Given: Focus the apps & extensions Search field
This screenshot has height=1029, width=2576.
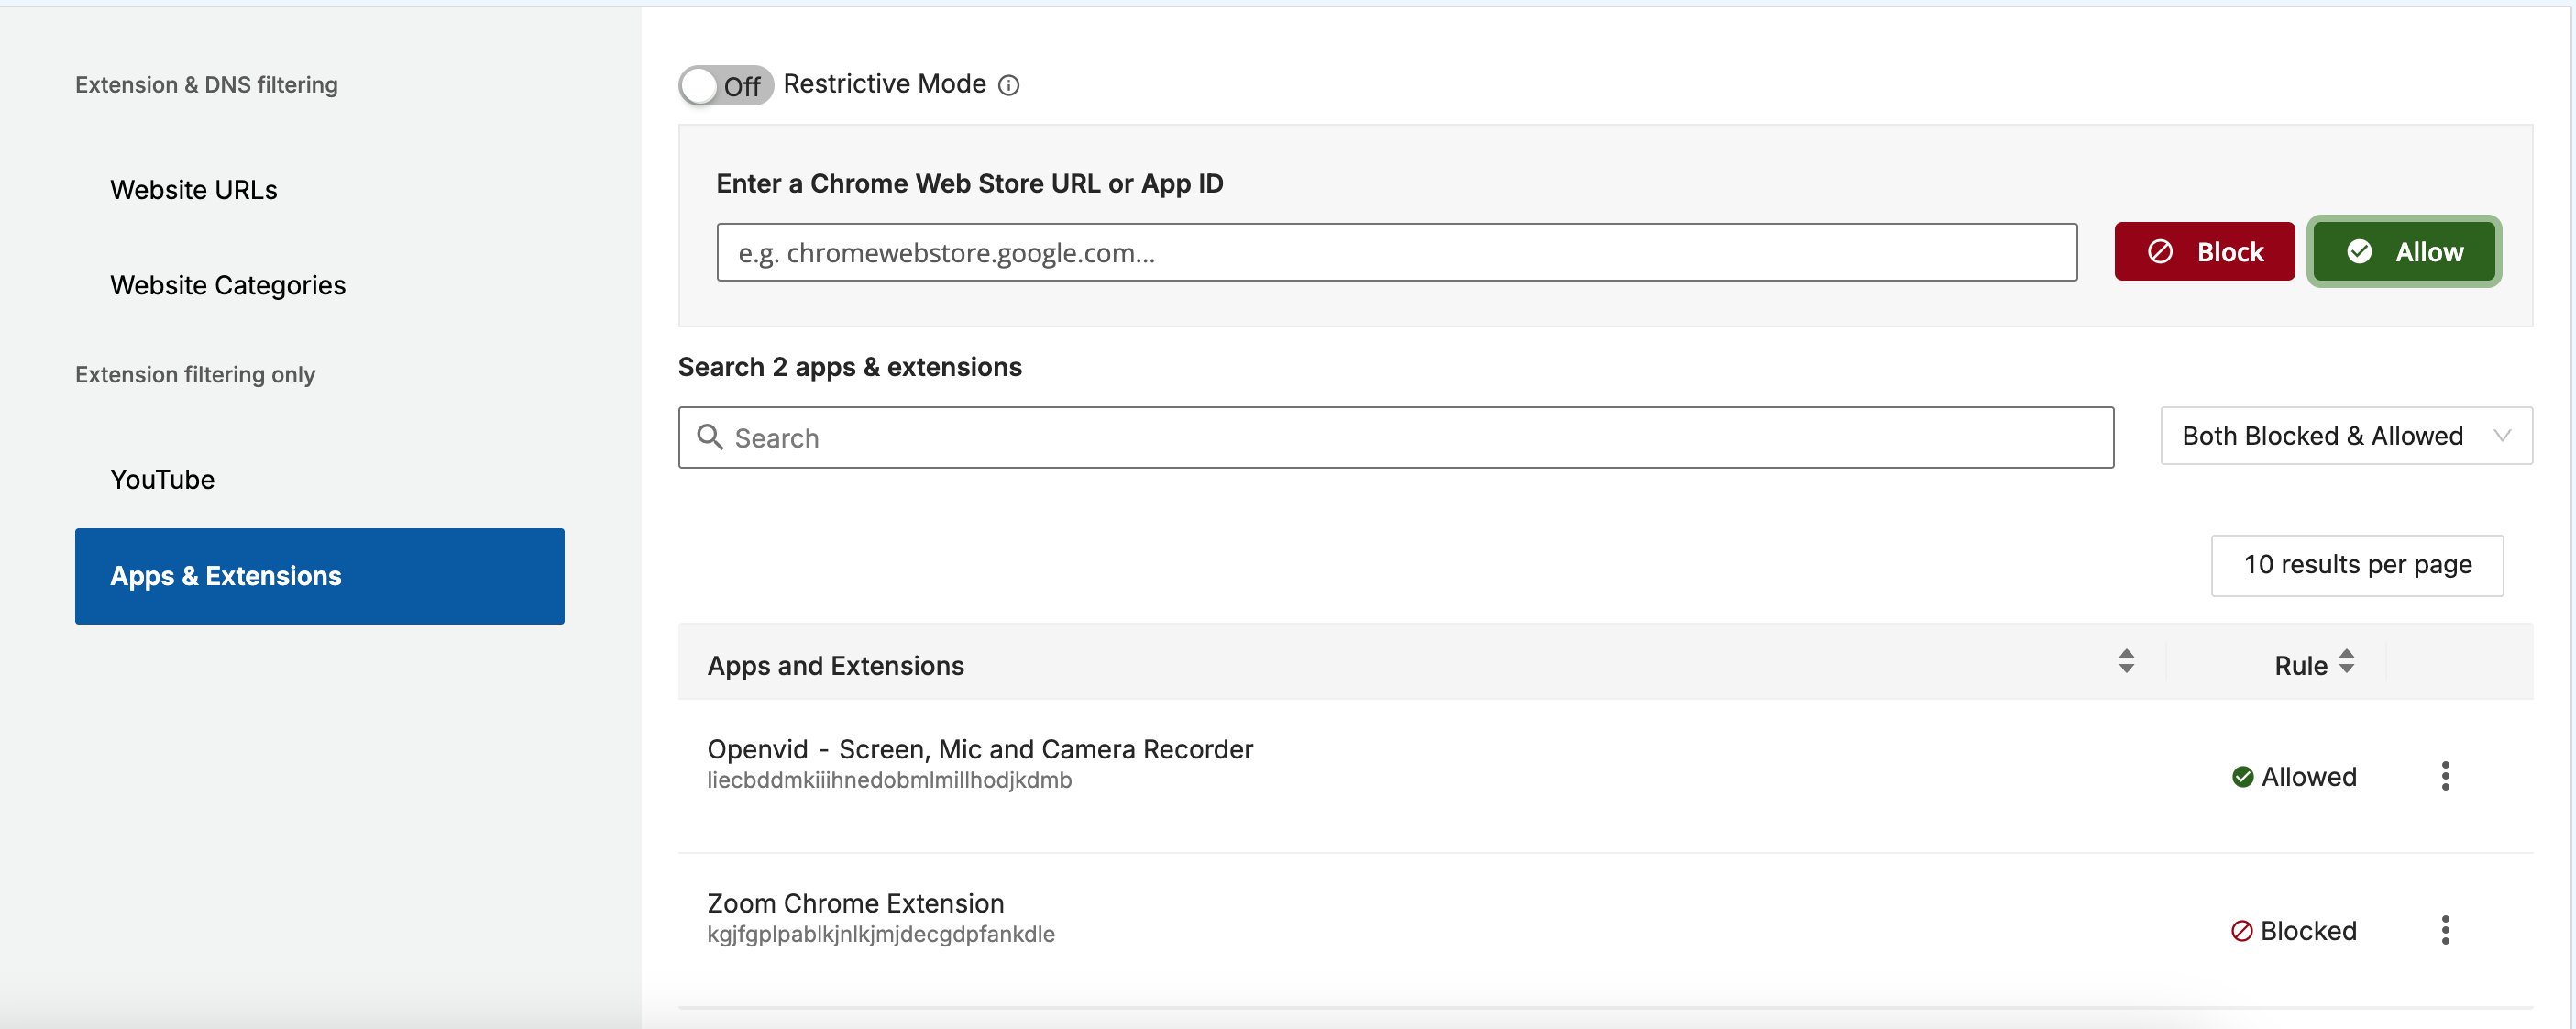Looking at the screenshot, I should coord(1395,437).
